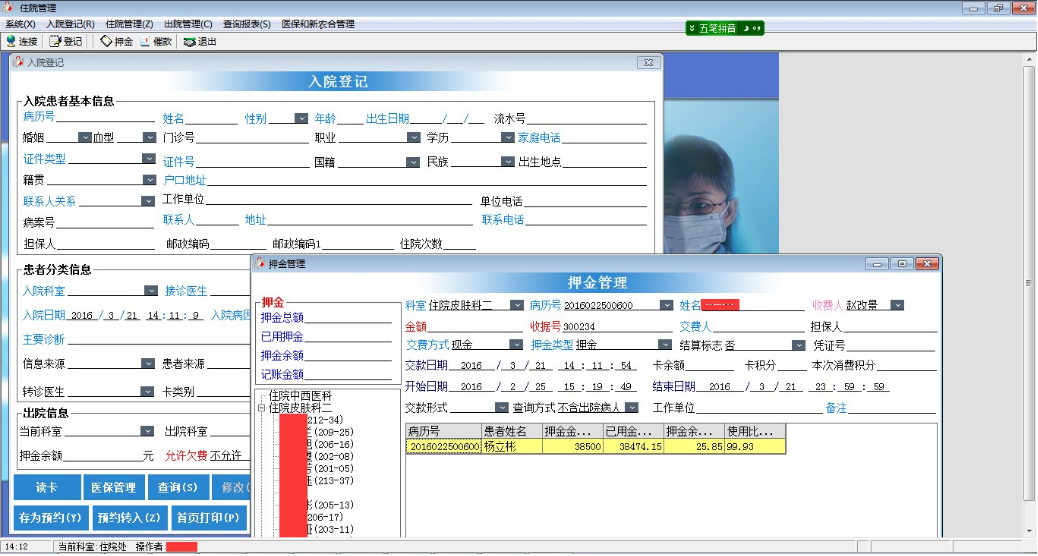
Task: Click the 收据号 input field
Action: pyautogui.click(x=614, y=326)
